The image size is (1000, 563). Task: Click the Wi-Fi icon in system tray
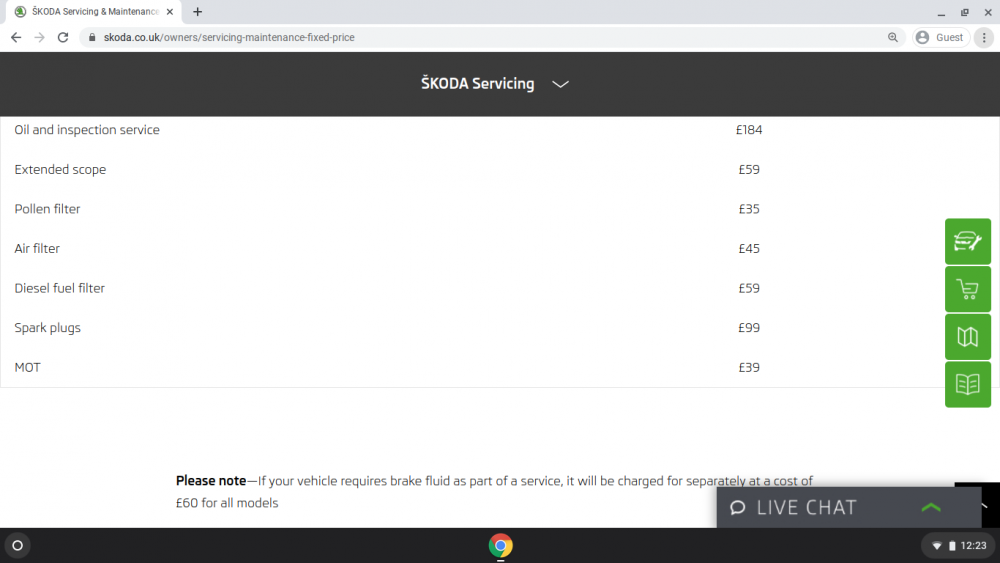pyautogui.click(x=937, y=546)
